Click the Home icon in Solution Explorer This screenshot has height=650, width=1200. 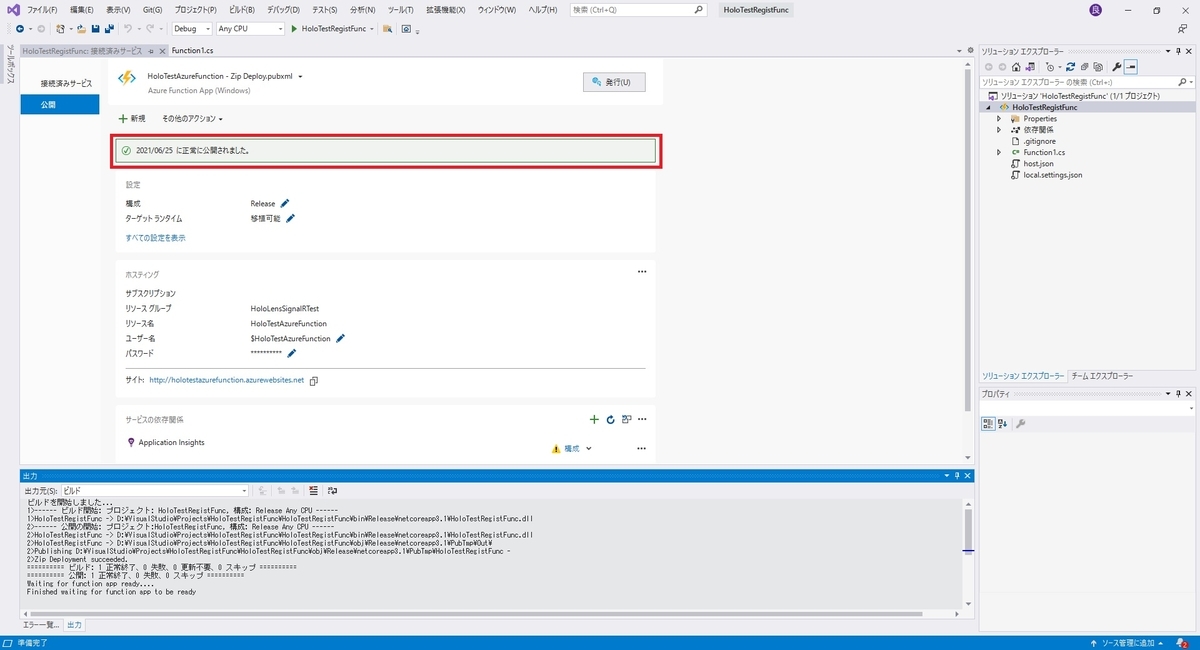tap(1016, 67)
